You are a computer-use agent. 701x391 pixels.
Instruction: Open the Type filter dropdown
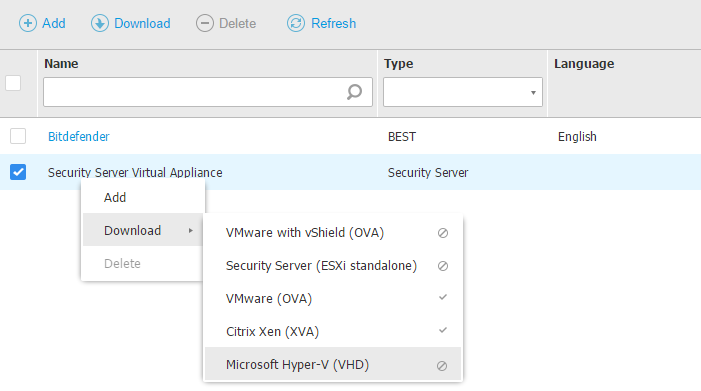463,92
